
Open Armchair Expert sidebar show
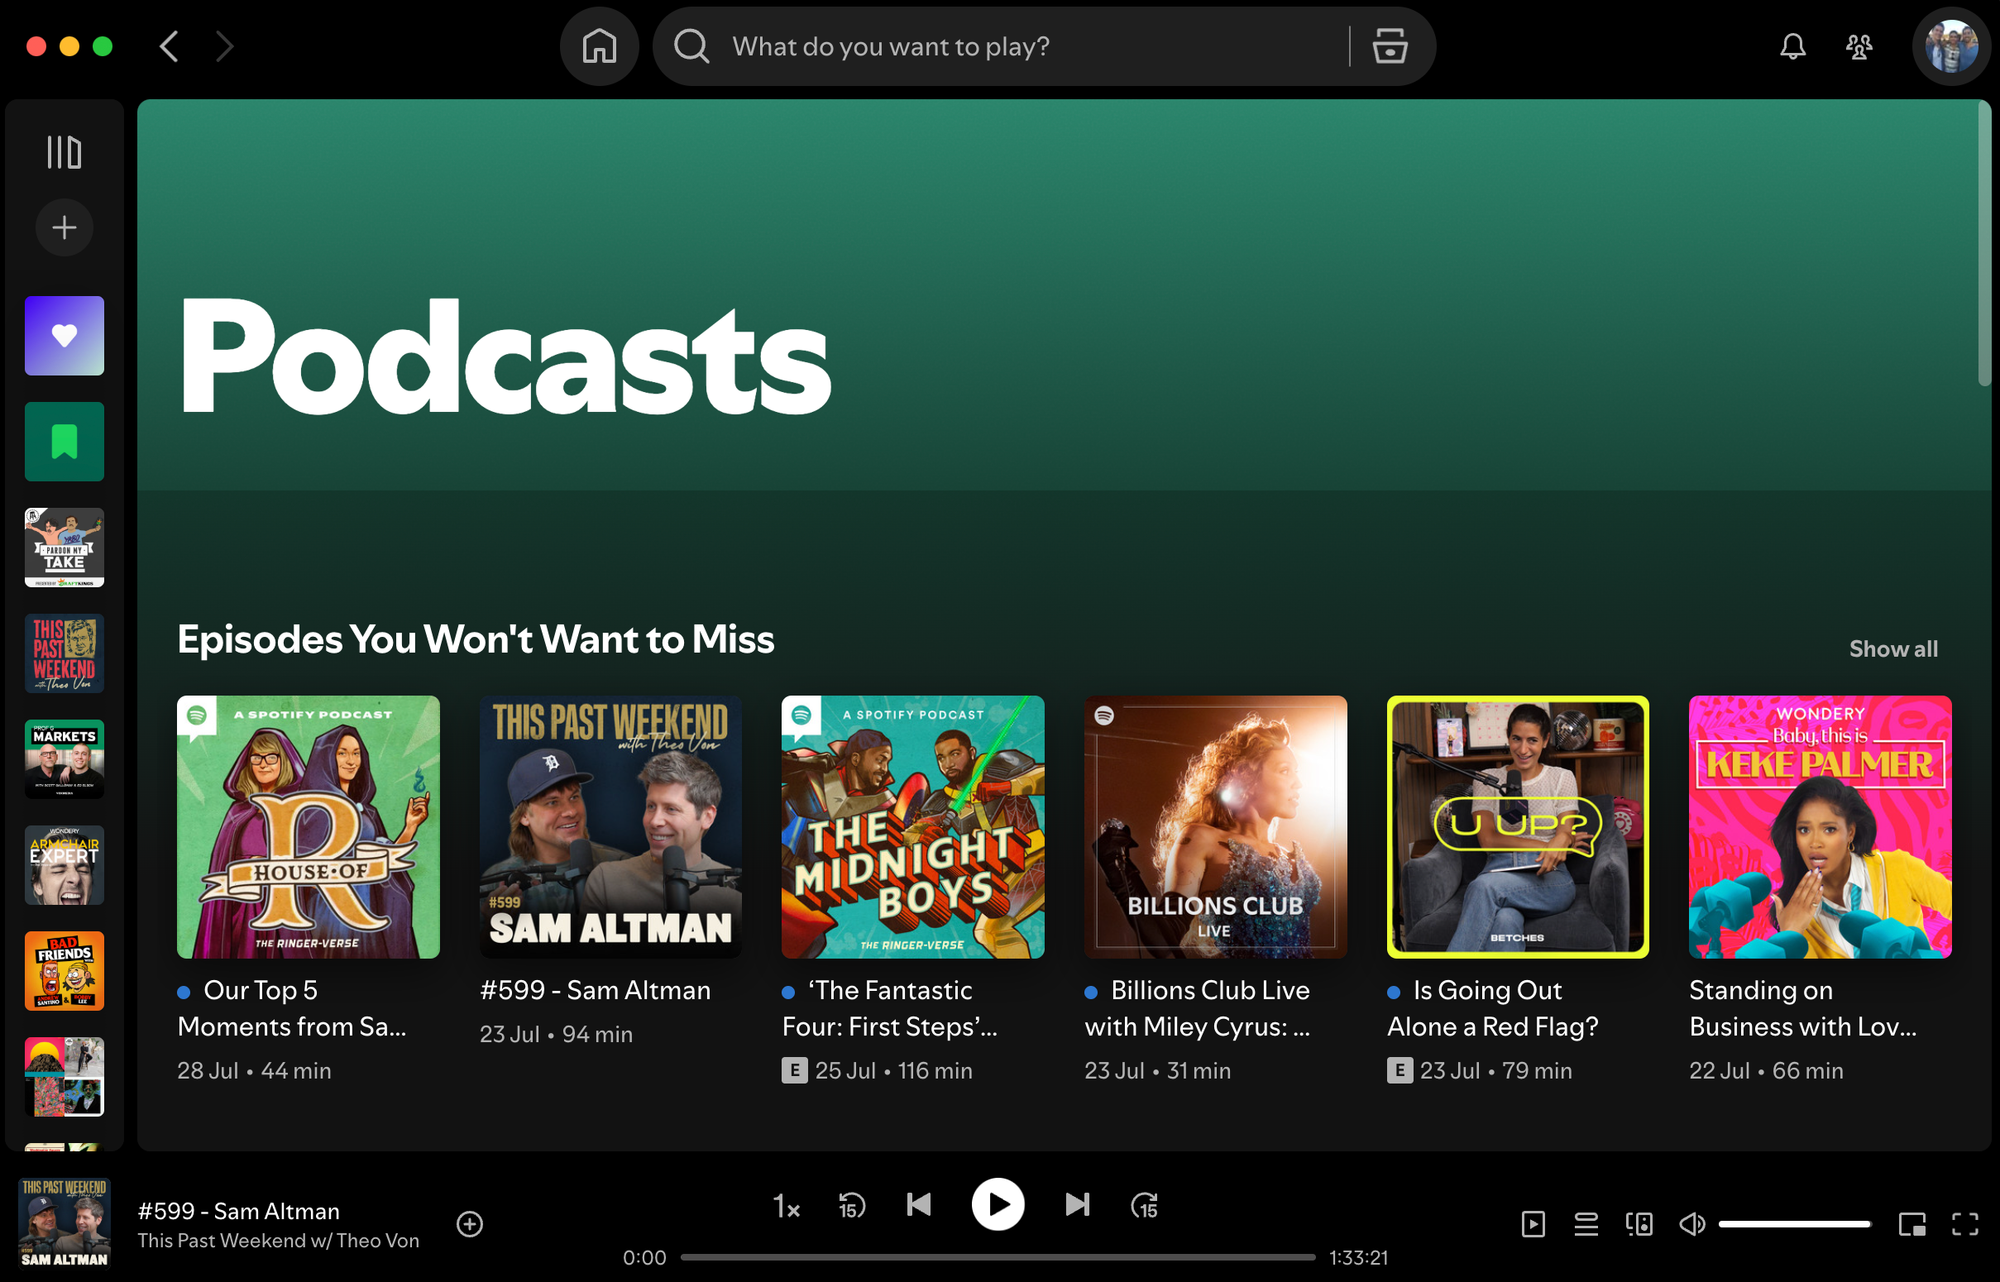point(64,866)
